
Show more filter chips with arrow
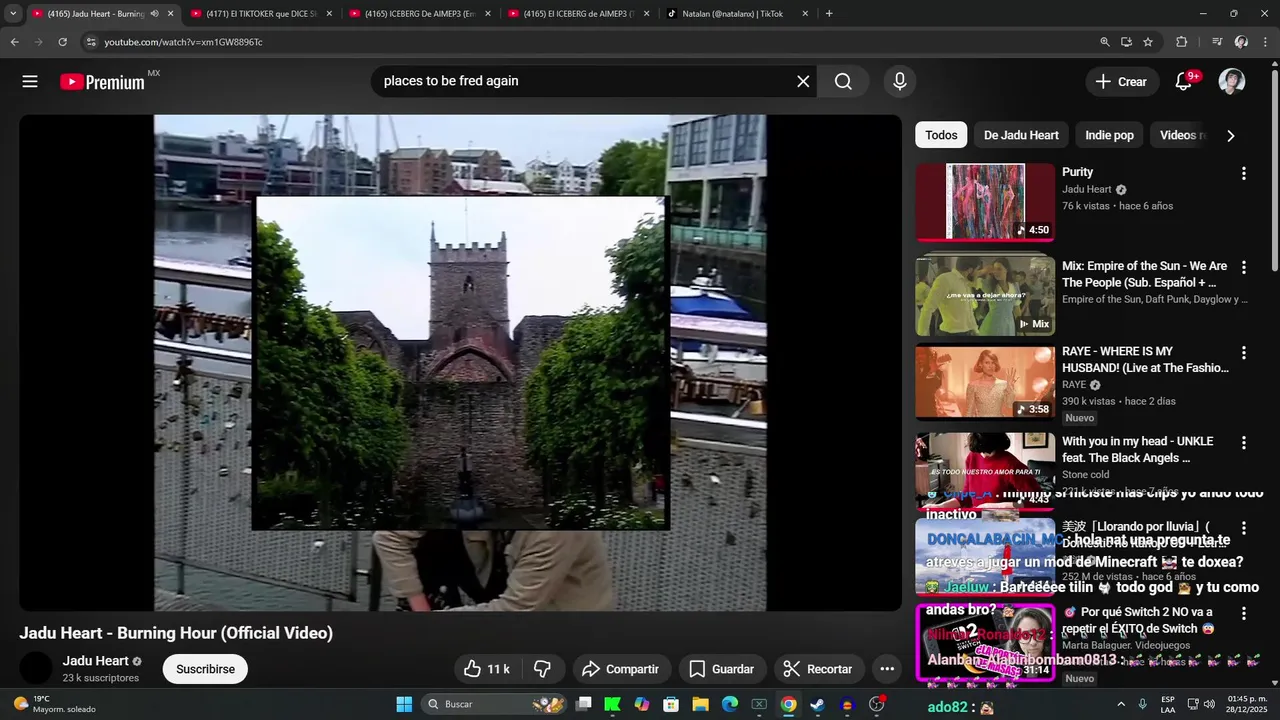point(1231,136)
